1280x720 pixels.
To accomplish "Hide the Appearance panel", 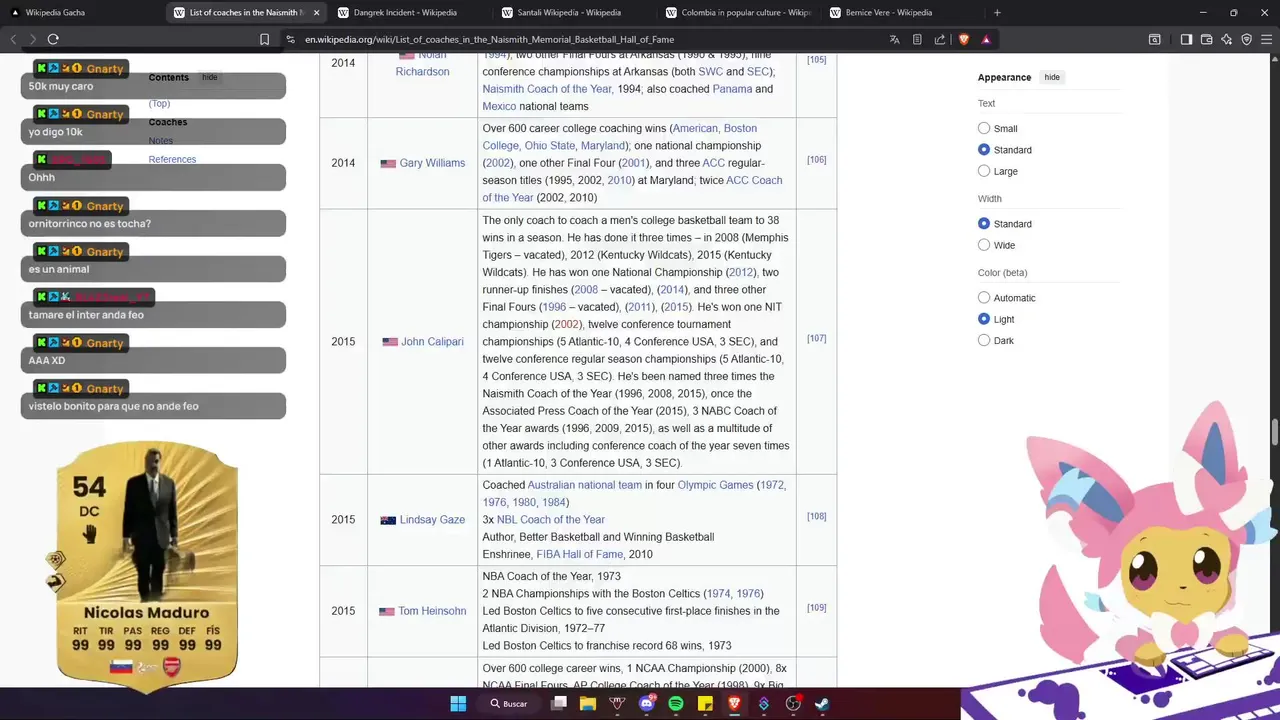I will tap(1052, 77).
